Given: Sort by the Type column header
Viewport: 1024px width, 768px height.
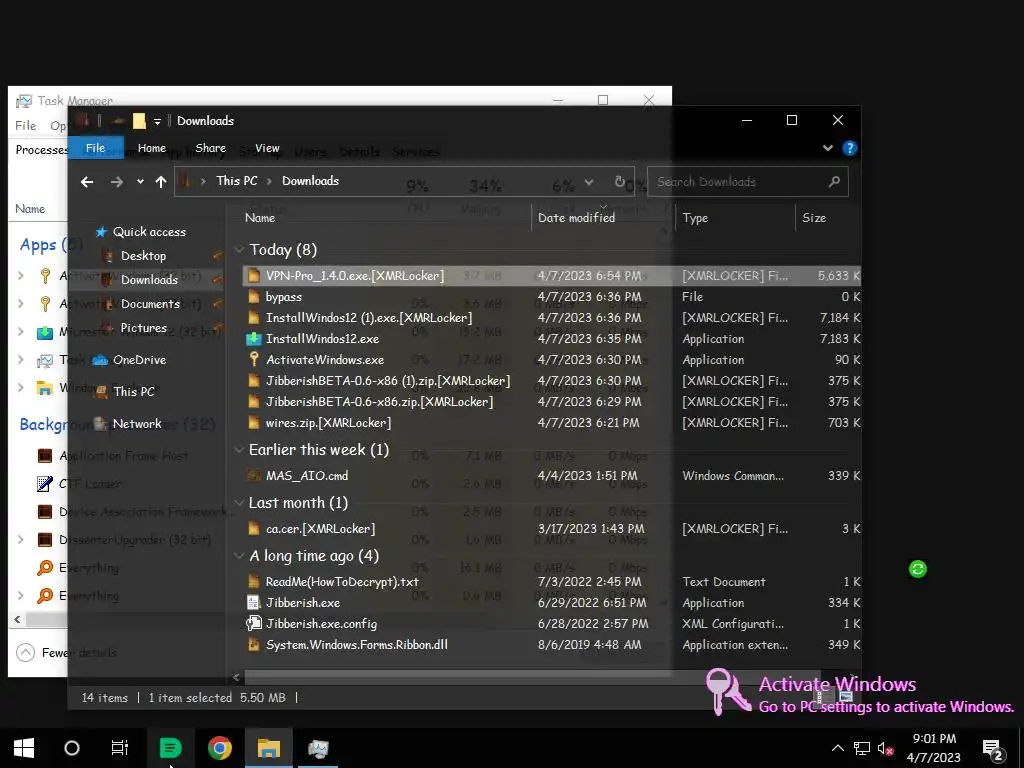Looking at the screenshot, I should [695, 218].
